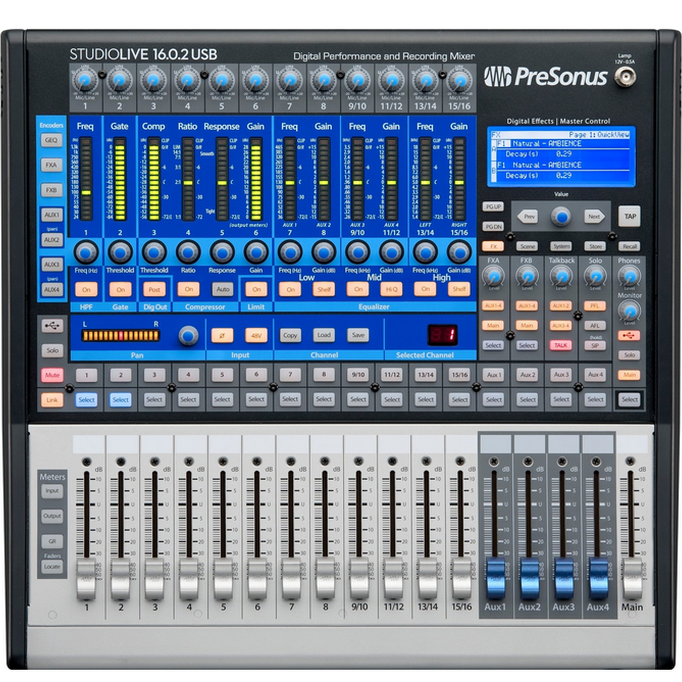Toggle the Mute mode button

coord(52,375)
